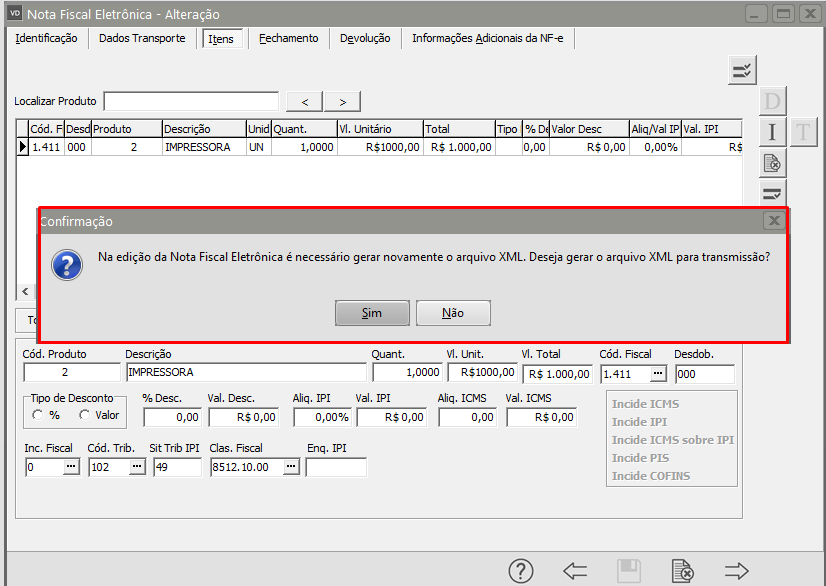The image size is (826, 586).
Task: Click the delete item document icon beside grid
Action: pos(772,162)
